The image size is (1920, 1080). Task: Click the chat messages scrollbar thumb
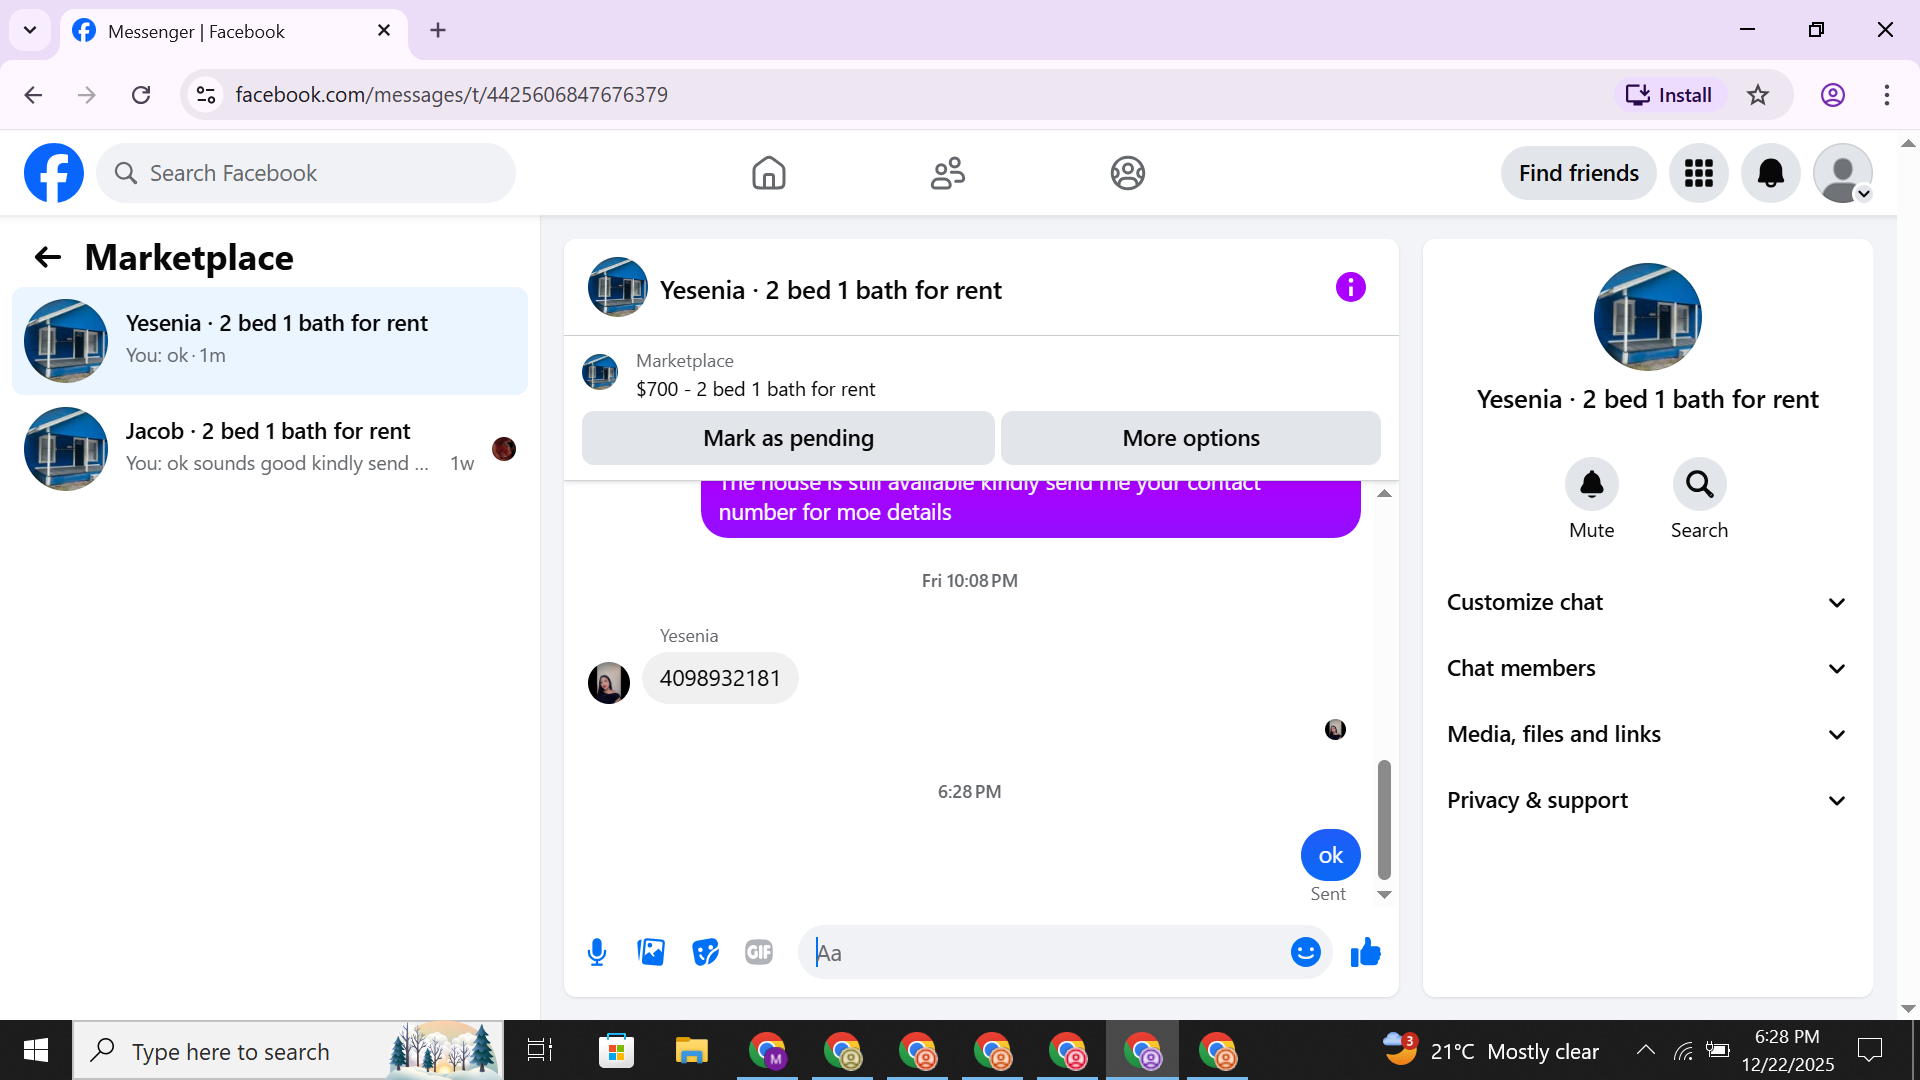(x=1384, y=818)
